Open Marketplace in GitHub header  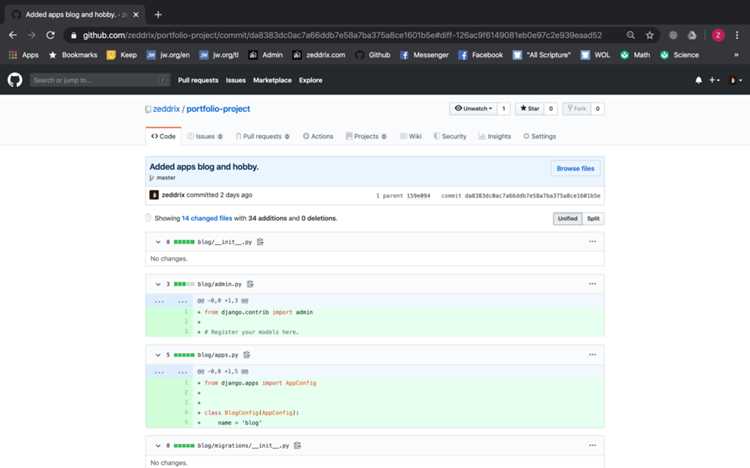pyautogui.click(x=272, y=80)
